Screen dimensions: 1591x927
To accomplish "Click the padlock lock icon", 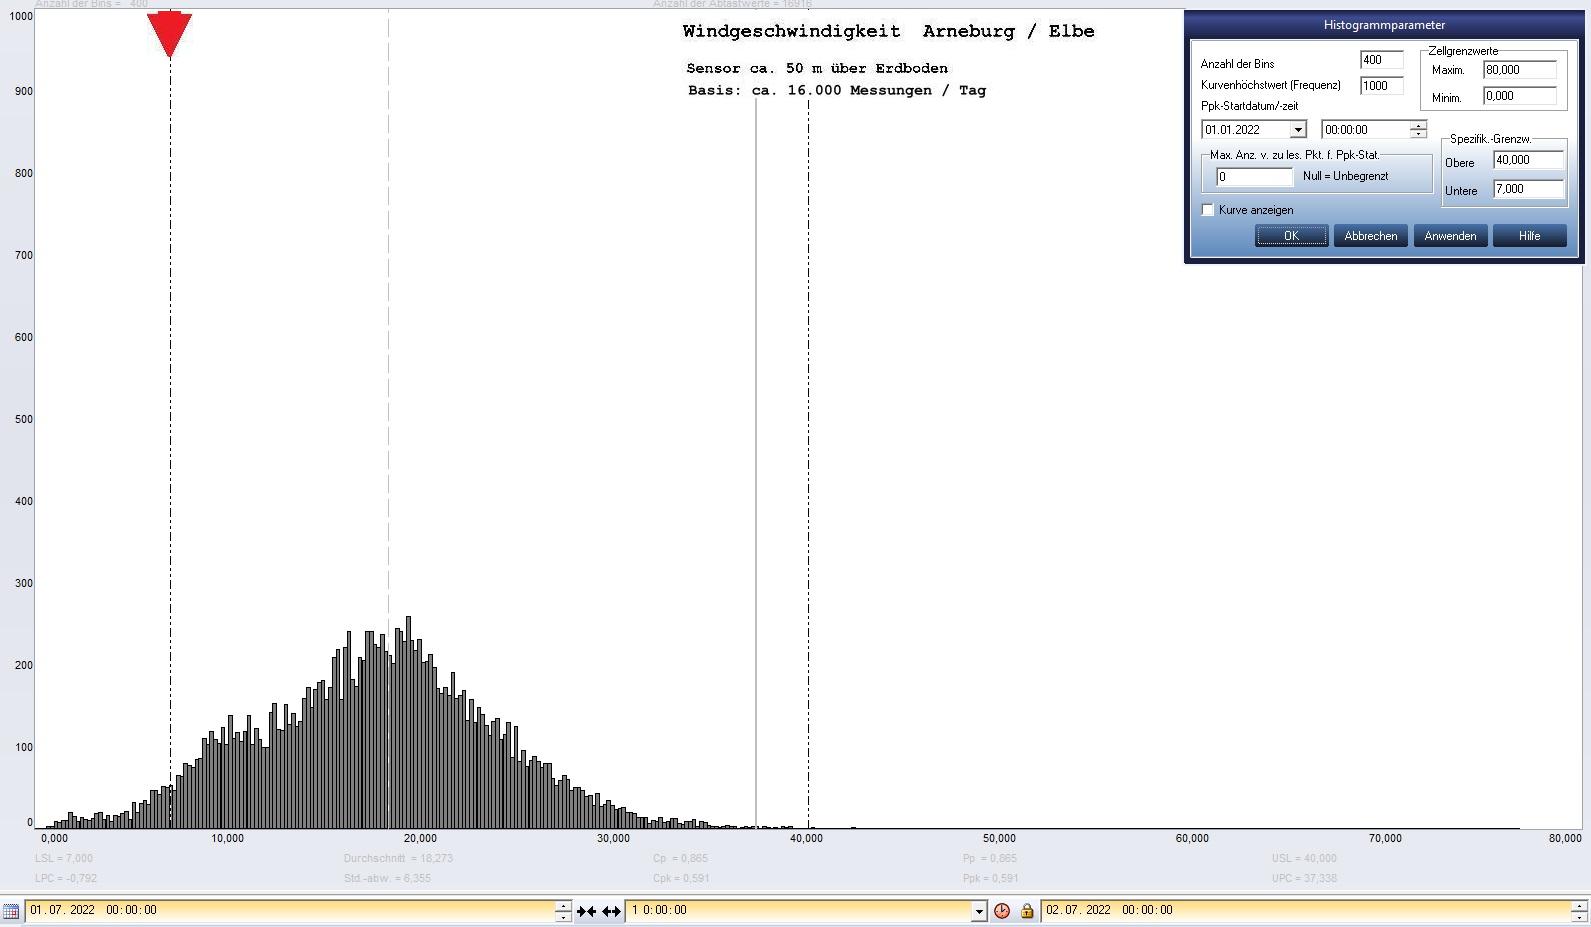I will pos(1027,911).
